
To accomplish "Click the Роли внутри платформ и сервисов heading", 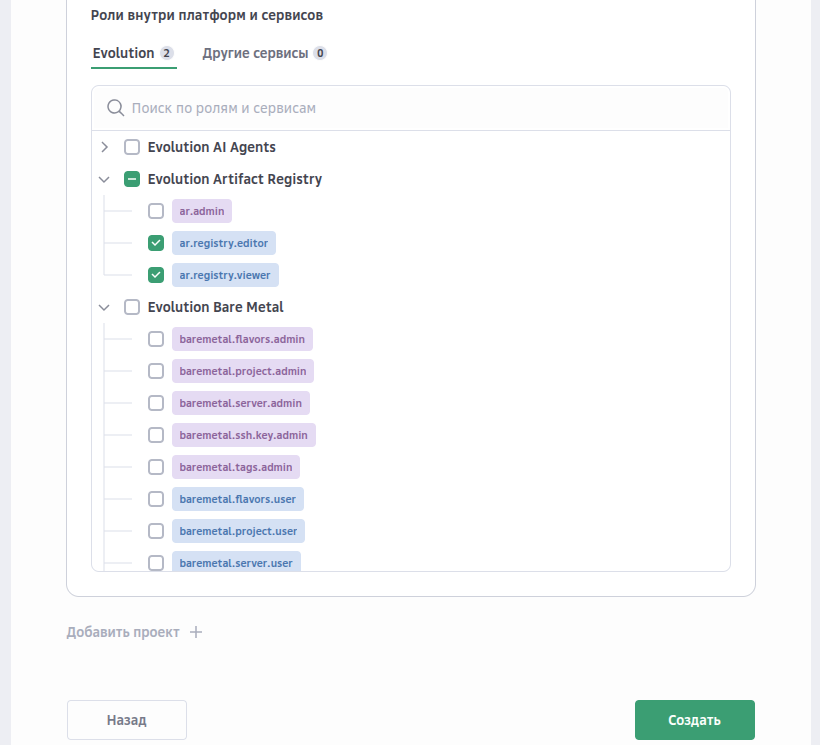I will [x=207, y=16].
